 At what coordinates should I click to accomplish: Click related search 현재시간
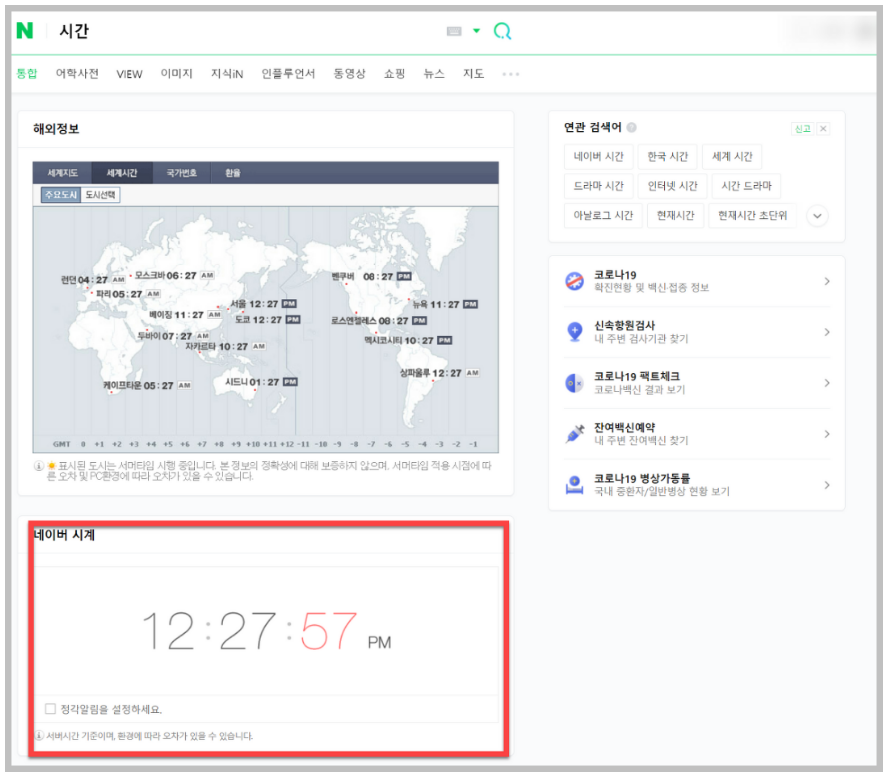[675, 215]
